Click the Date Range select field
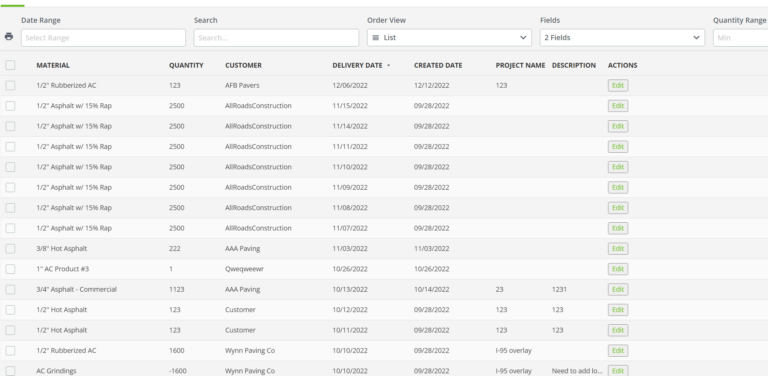The width and height of the screenshot is (768, 376). [103, 38]
